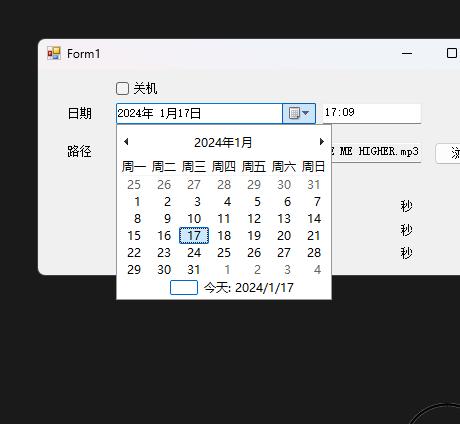The image size is (460, 424).
Task: Select January 24 in calendar
Action: (x=194, y=253)
